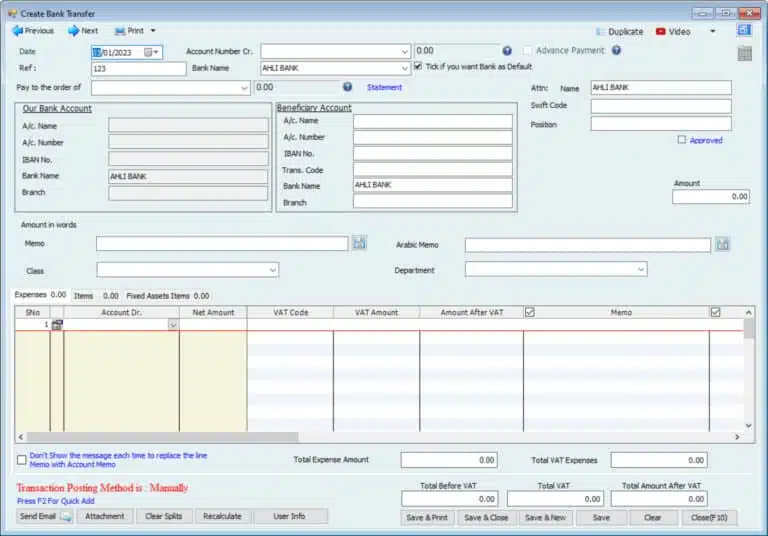The width and height of the screenshot is (768, 536).
Task: Expand the Department dropdown
Action: (641, 269)
